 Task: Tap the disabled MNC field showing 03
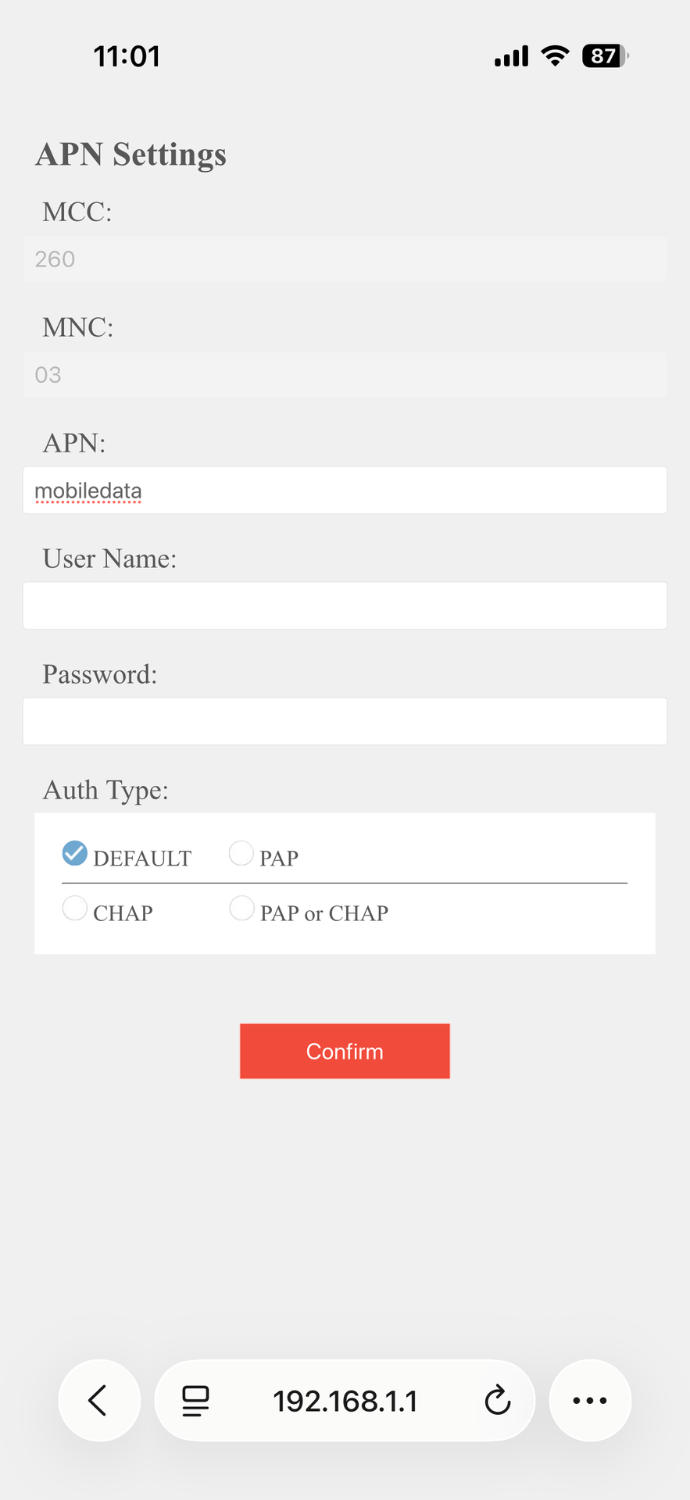click(x=345, y=375)
